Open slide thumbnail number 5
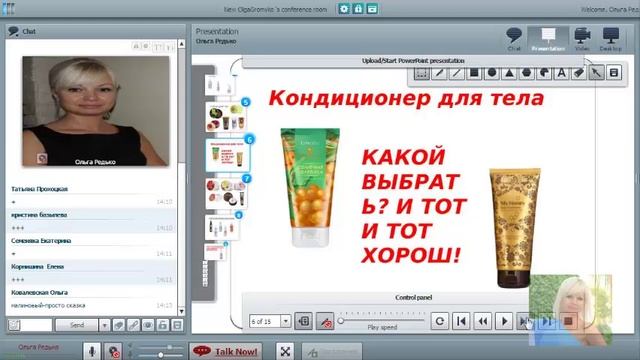 (x=226, y=117)
